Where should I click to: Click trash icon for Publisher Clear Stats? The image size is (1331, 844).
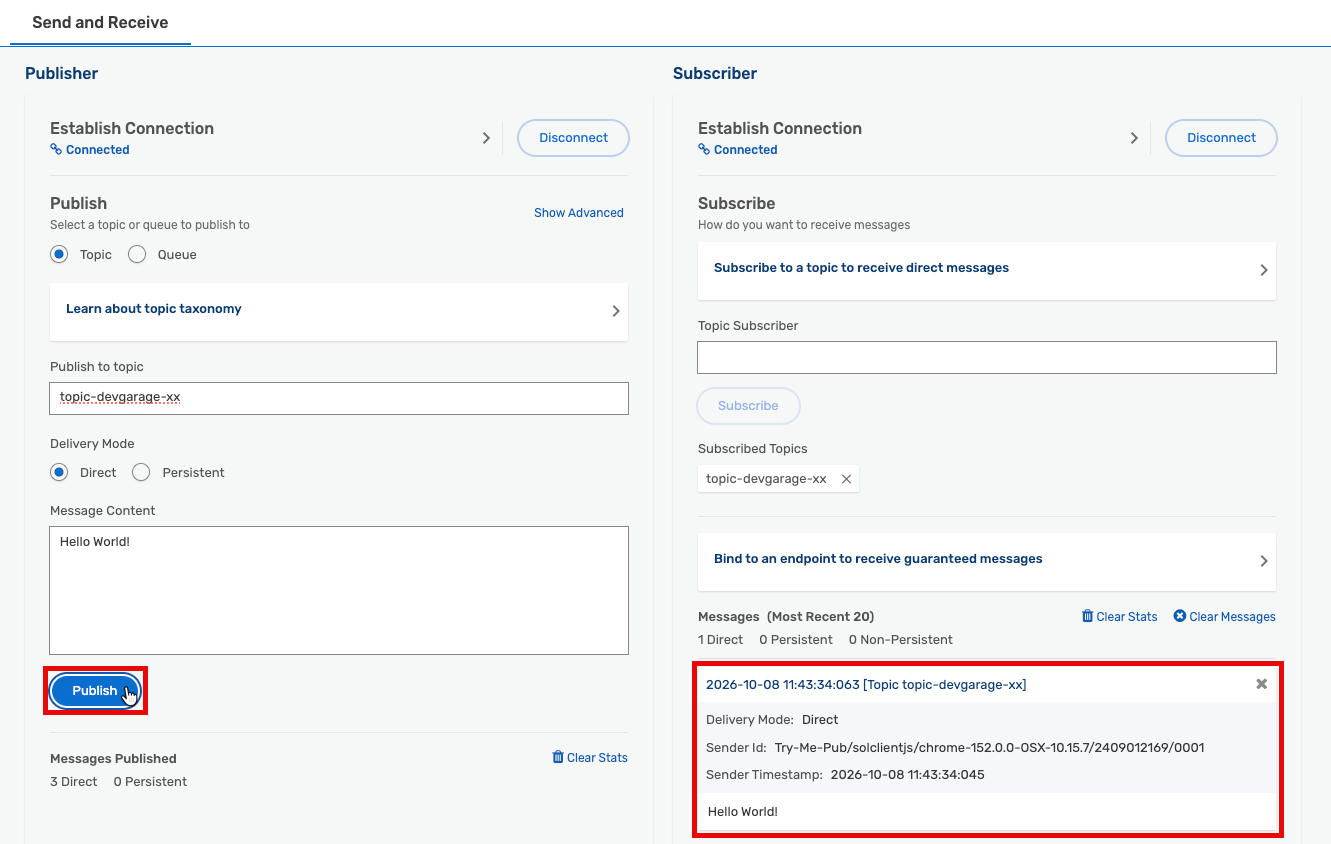558,757
